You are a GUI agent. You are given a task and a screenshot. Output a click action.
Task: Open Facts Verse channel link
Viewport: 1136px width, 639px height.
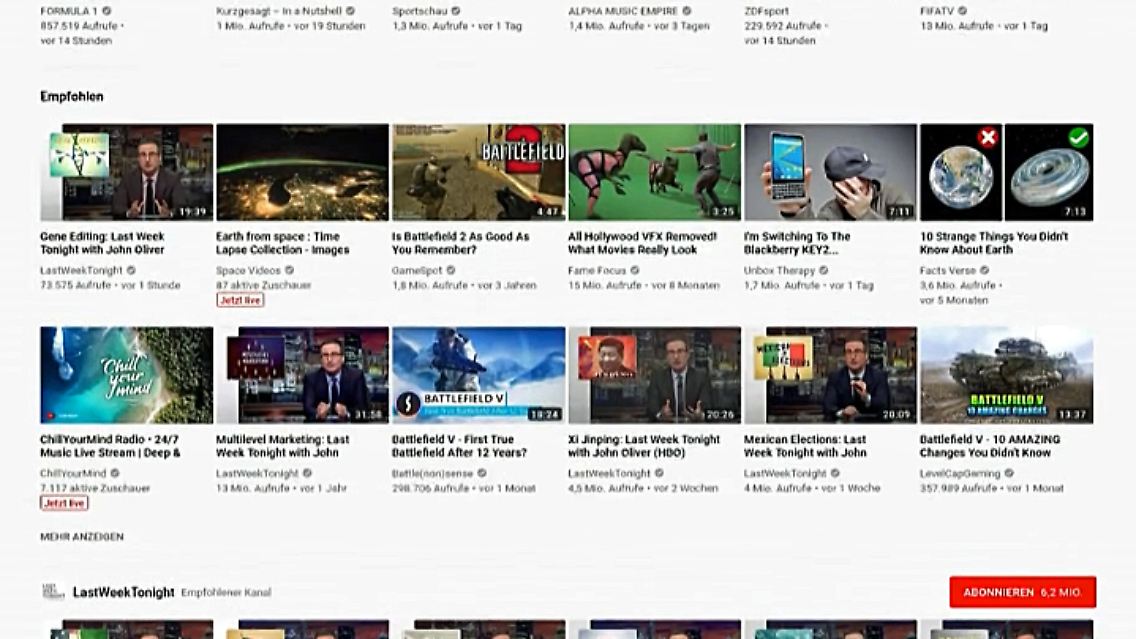[x=948, y=270]
